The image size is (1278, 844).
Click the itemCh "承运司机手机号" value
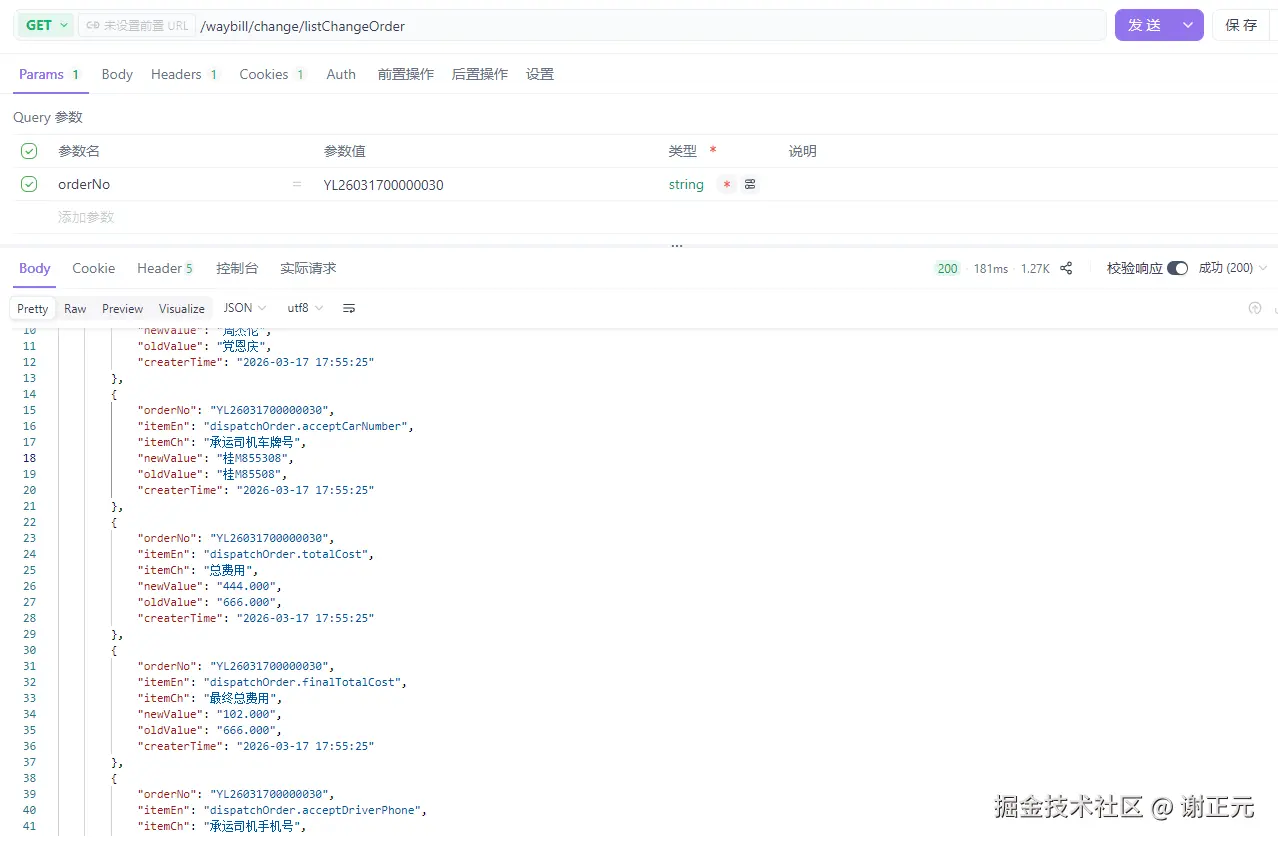(x=251, y=826)
